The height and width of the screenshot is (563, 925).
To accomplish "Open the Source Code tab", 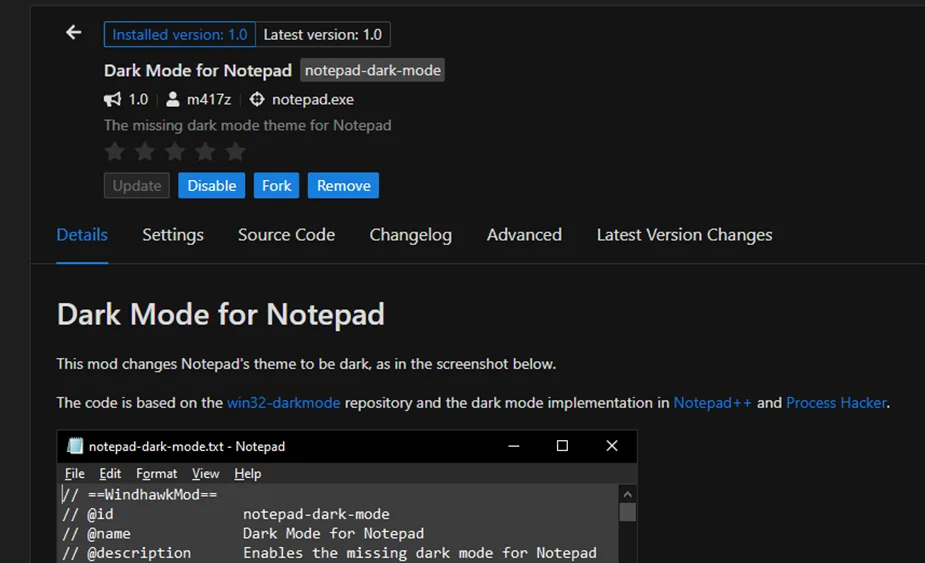I will pyautogui.click(x=287, y=235).
